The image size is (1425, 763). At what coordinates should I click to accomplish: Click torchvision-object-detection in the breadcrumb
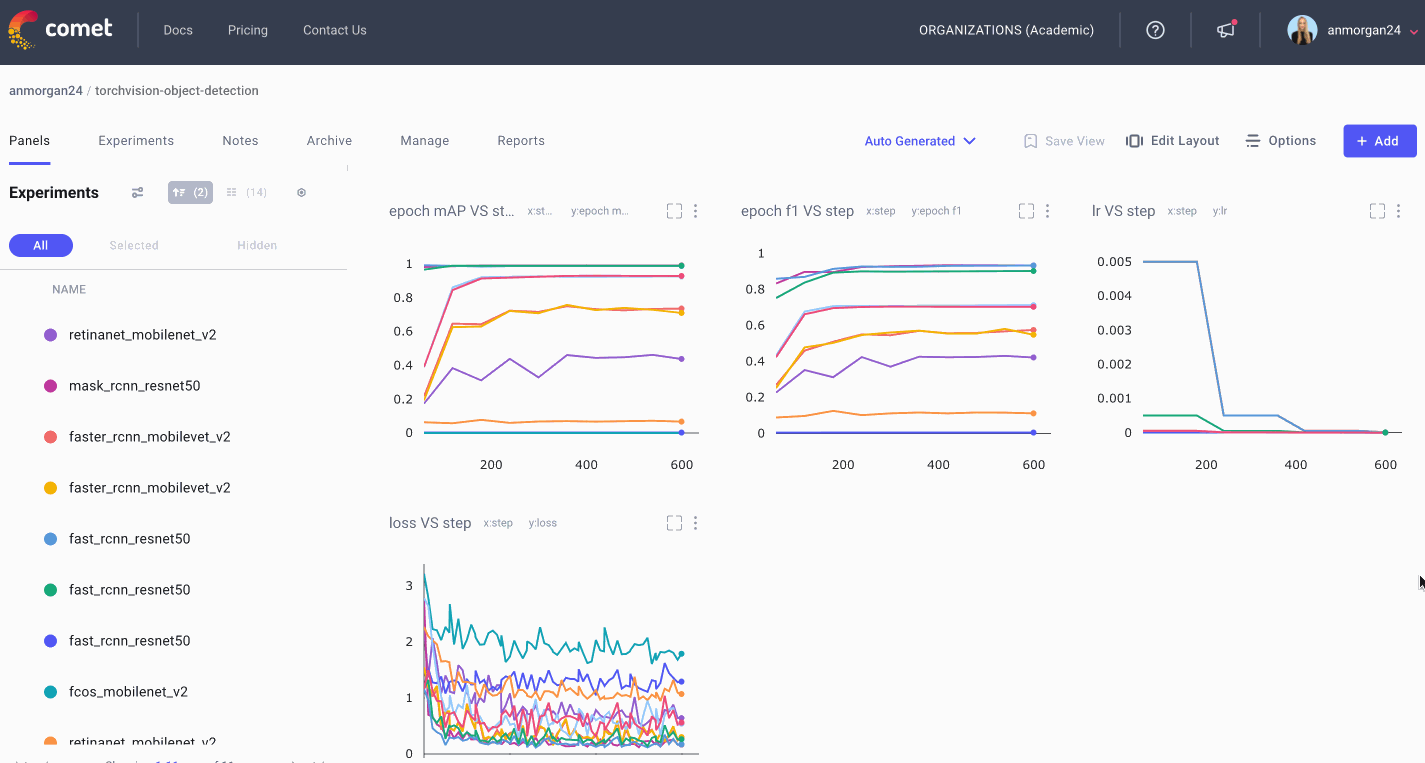(x=177, y=90)
